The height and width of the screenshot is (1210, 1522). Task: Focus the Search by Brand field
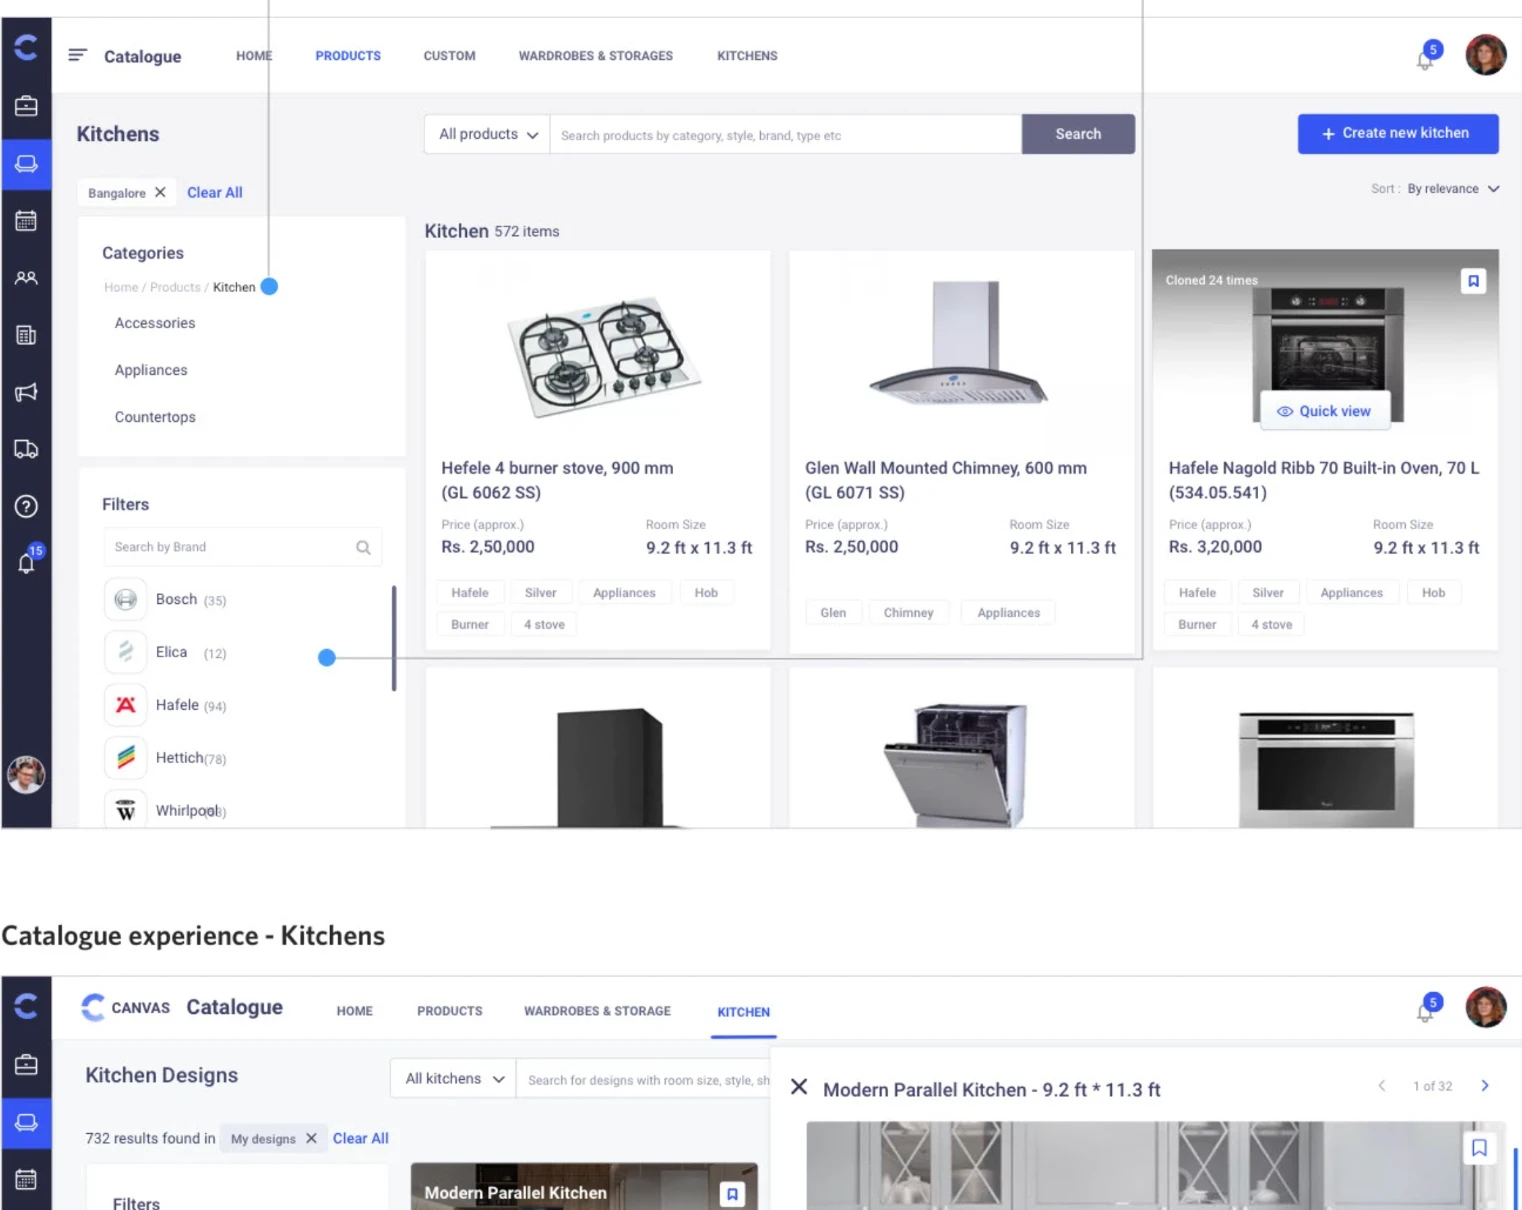tap(243, 547)
